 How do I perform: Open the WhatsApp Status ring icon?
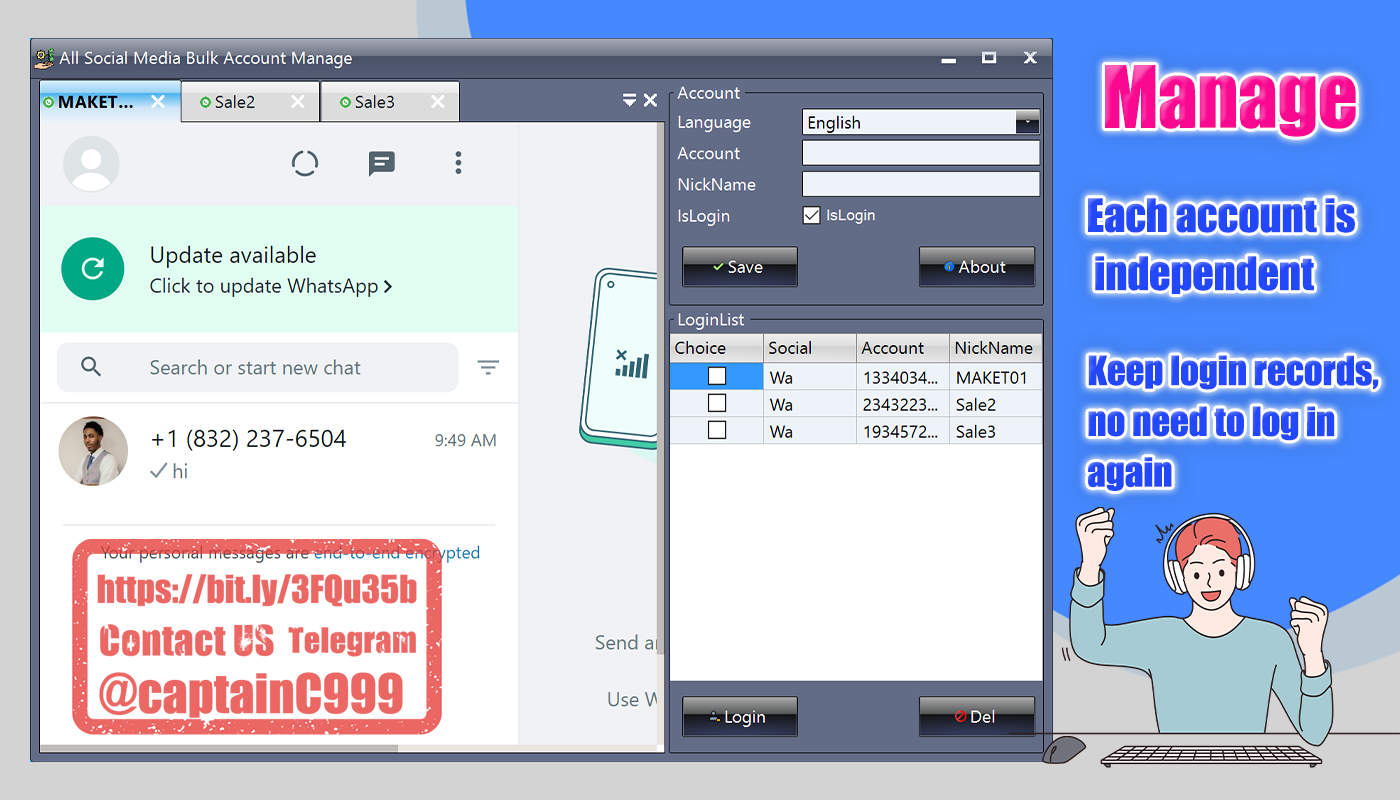(305, 163)
